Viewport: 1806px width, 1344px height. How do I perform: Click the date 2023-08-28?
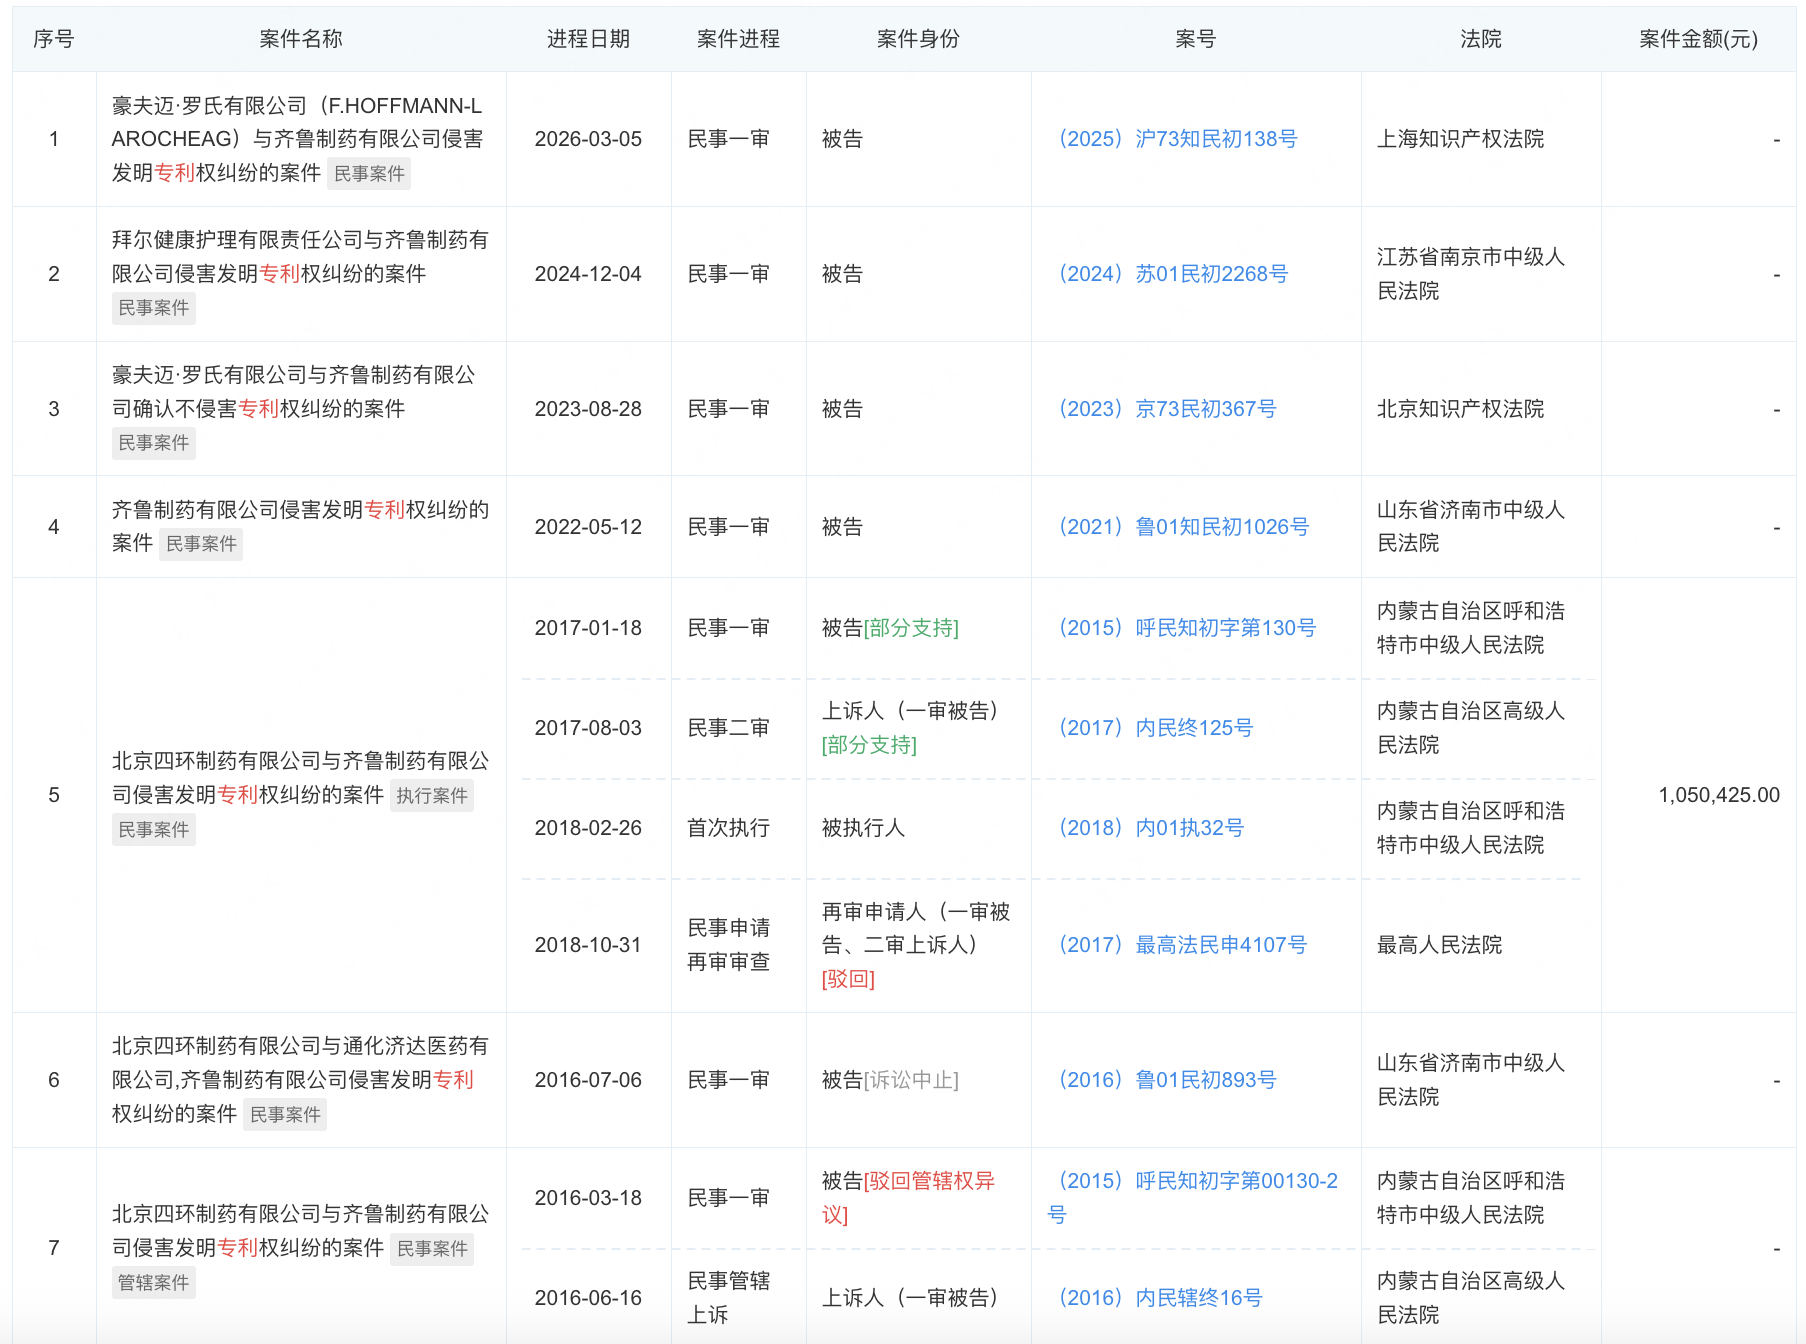click(x=588, y=409)
